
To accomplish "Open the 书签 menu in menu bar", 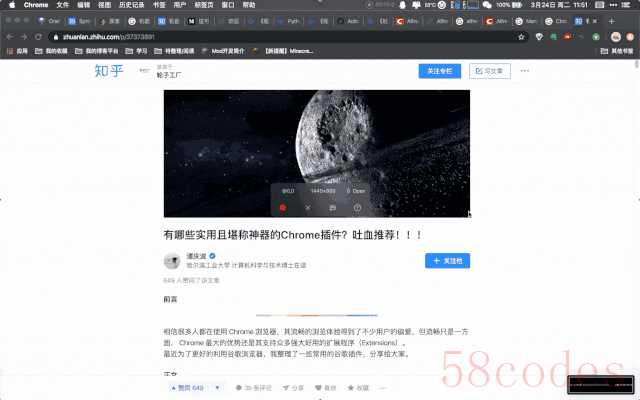I will tap(159, 5).
